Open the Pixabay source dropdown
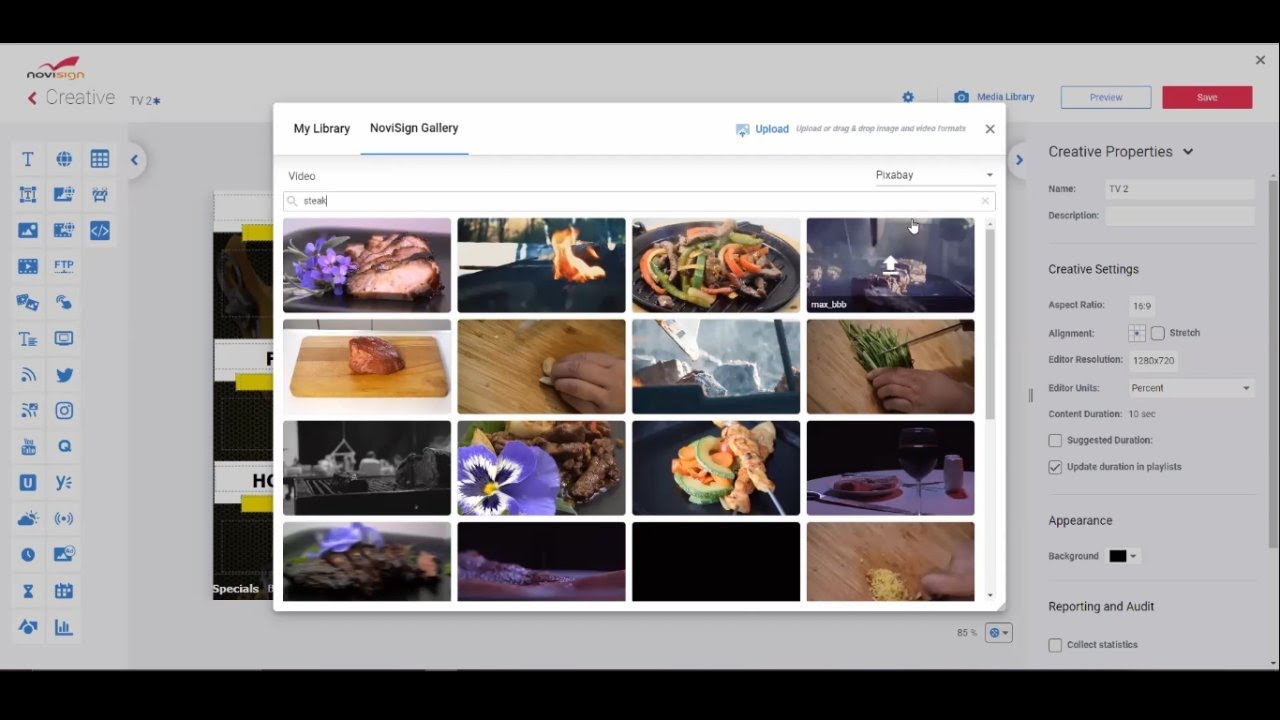1280x720 pixels. pyautogui.click(x=934, y=175)
